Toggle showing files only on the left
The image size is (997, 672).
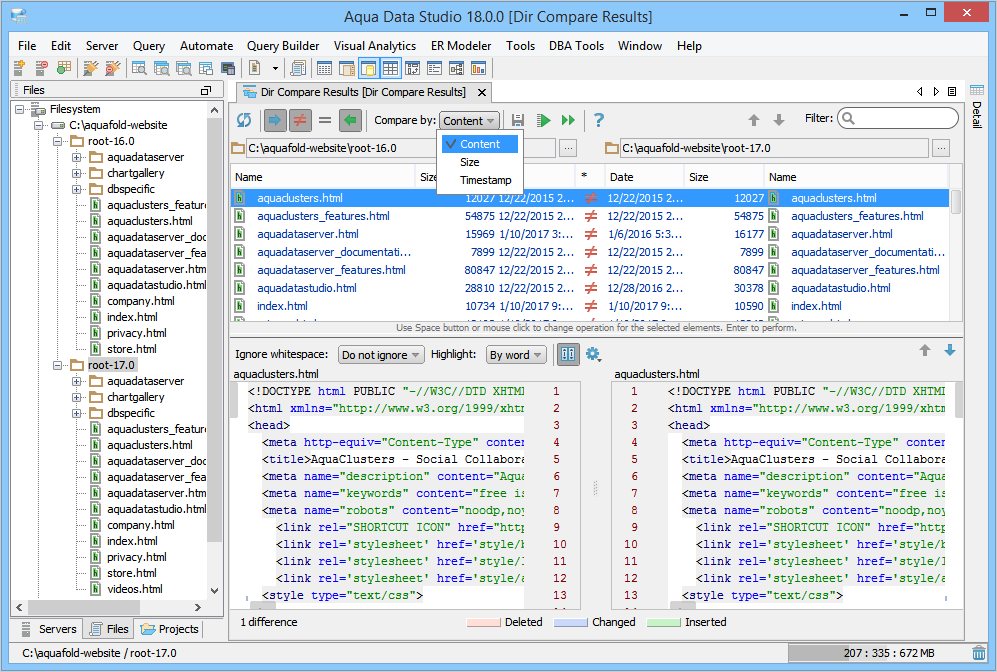coord(275,120)
